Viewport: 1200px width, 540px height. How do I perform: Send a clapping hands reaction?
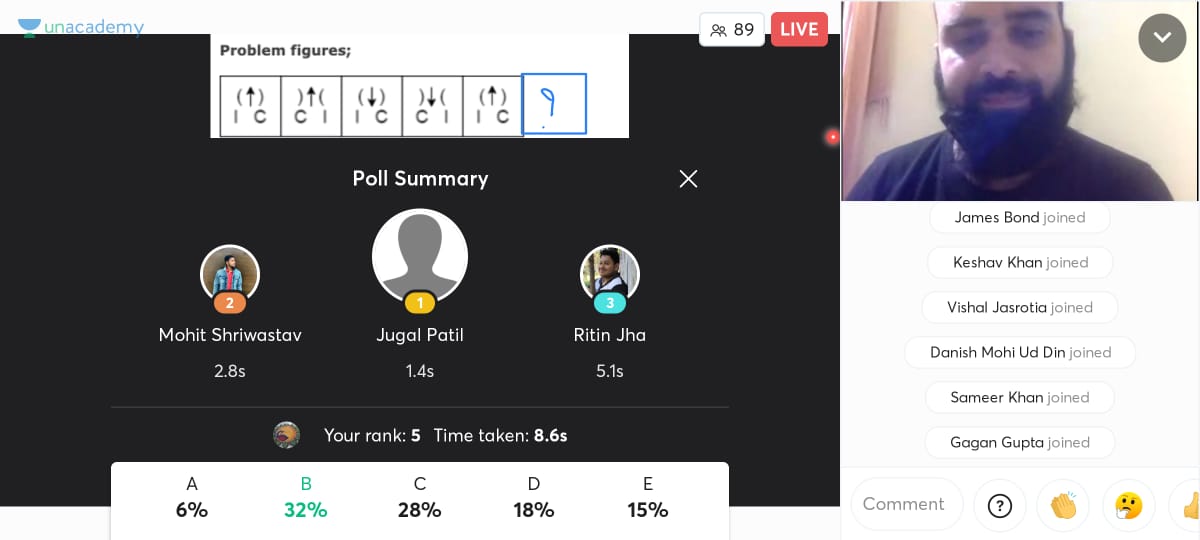[x=1063, y=505]
